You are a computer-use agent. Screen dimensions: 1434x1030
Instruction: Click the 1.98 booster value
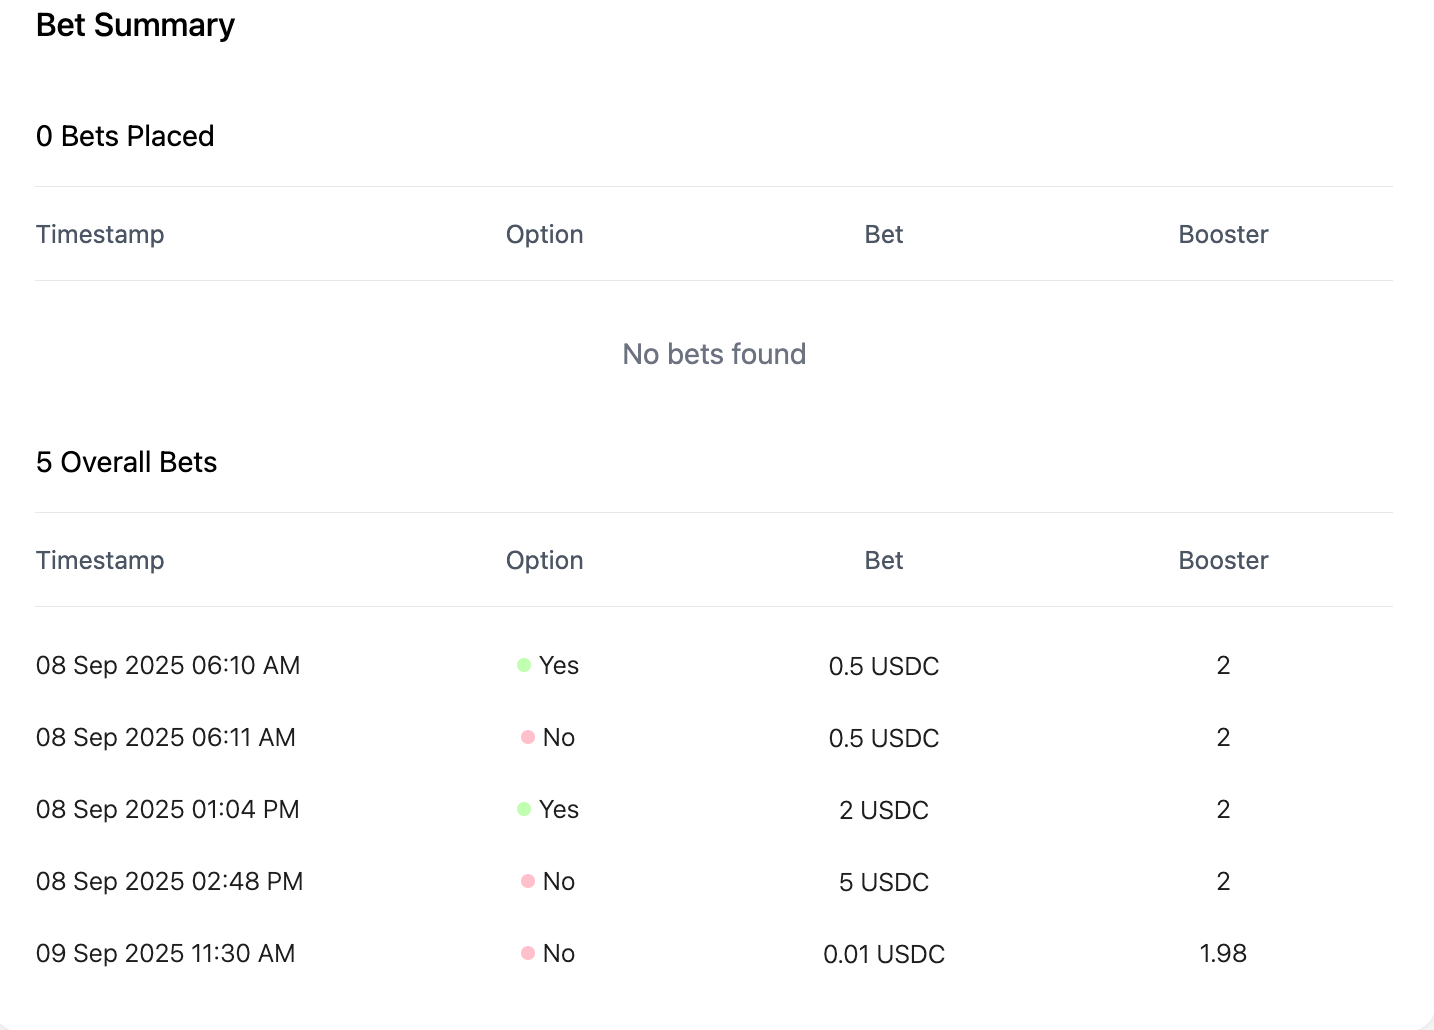(1223, 953)
